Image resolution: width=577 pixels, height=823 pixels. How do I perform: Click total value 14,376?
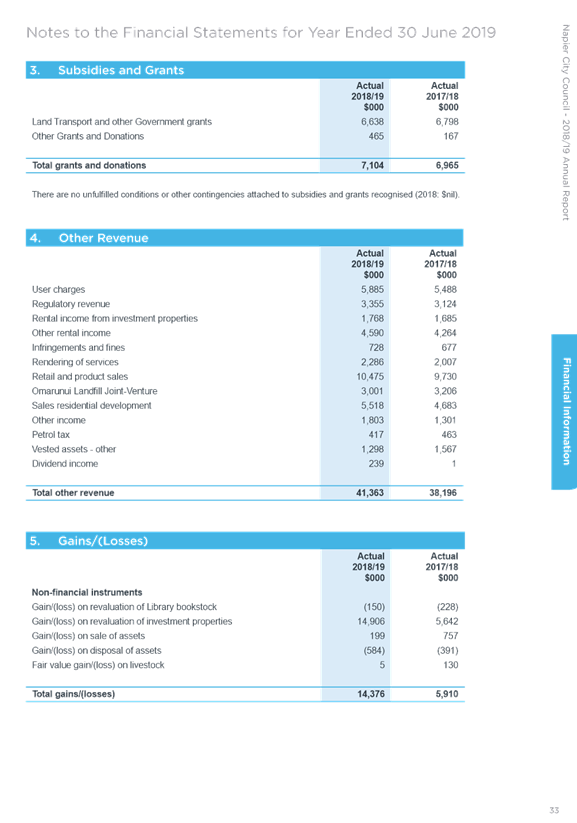point(371,694)
